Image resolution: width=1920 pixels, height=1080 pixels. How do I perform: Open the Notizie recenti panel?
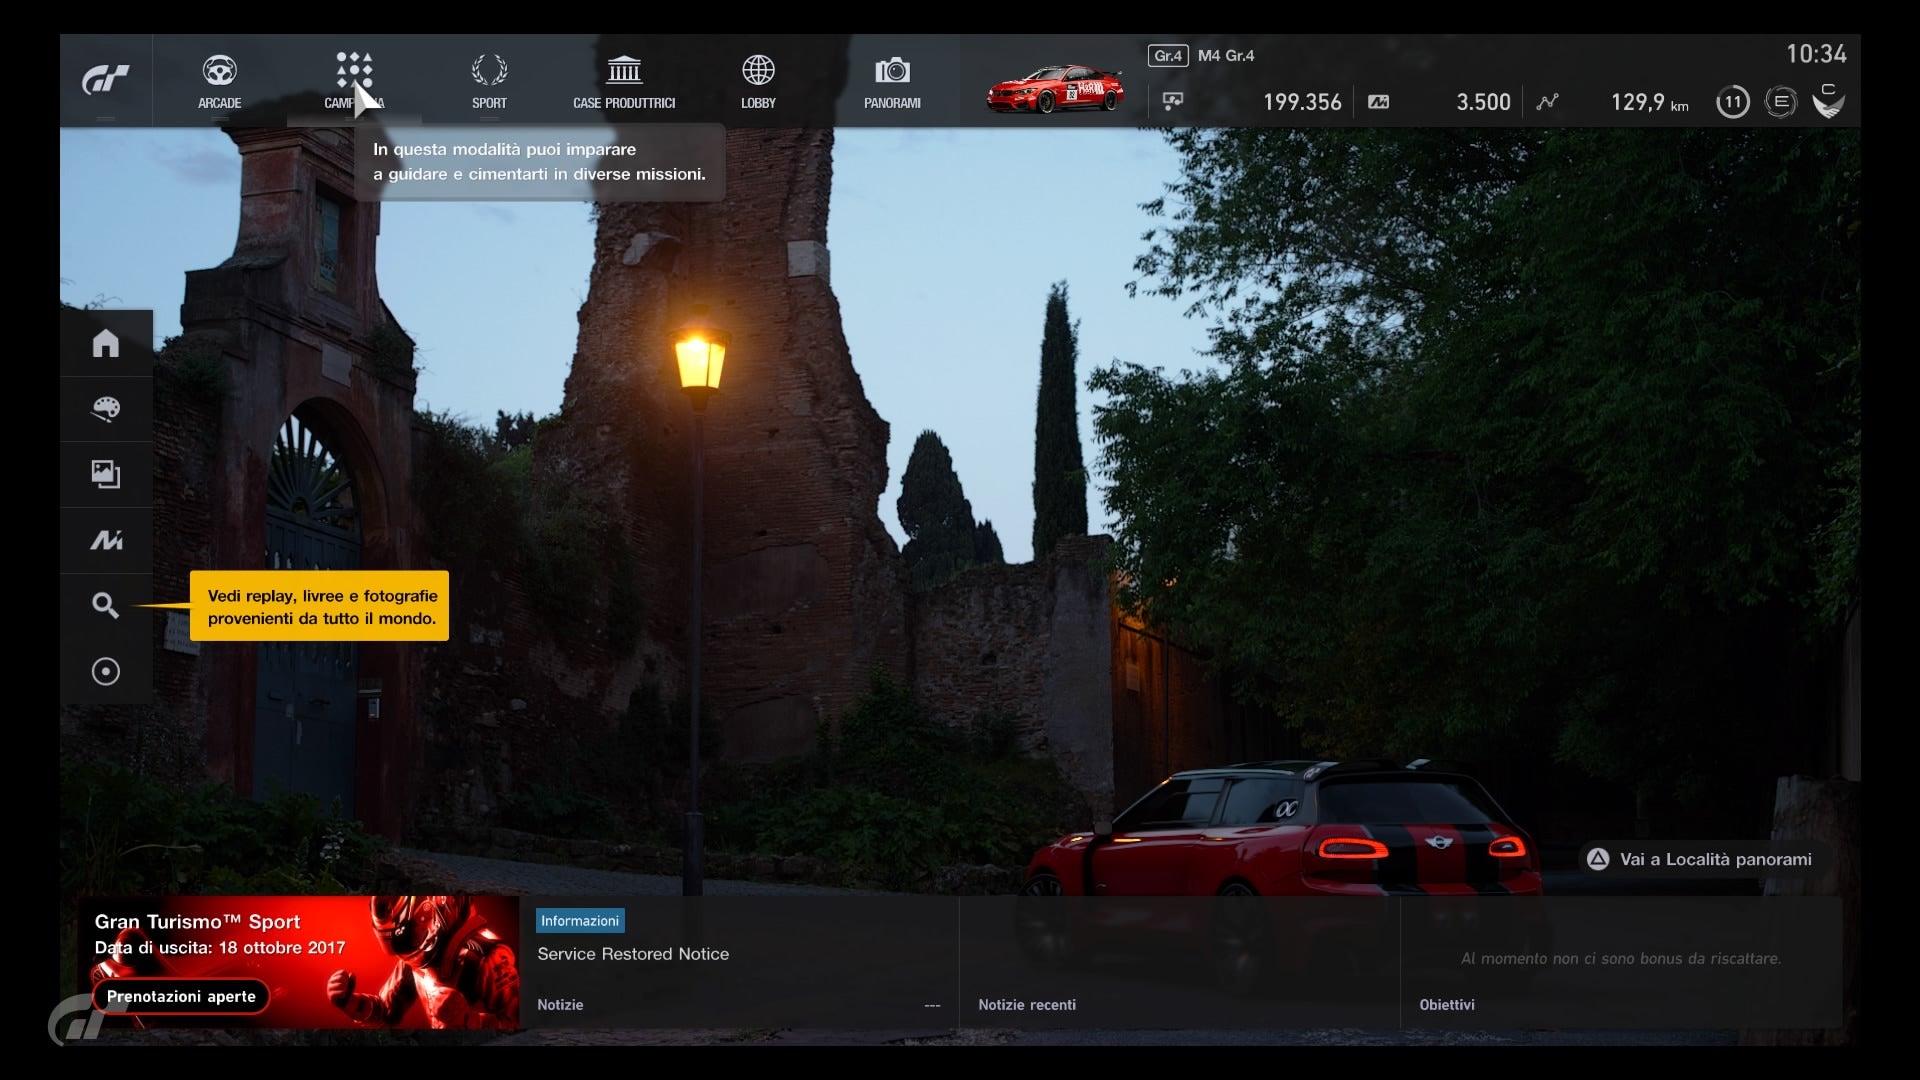point(1180,962)
